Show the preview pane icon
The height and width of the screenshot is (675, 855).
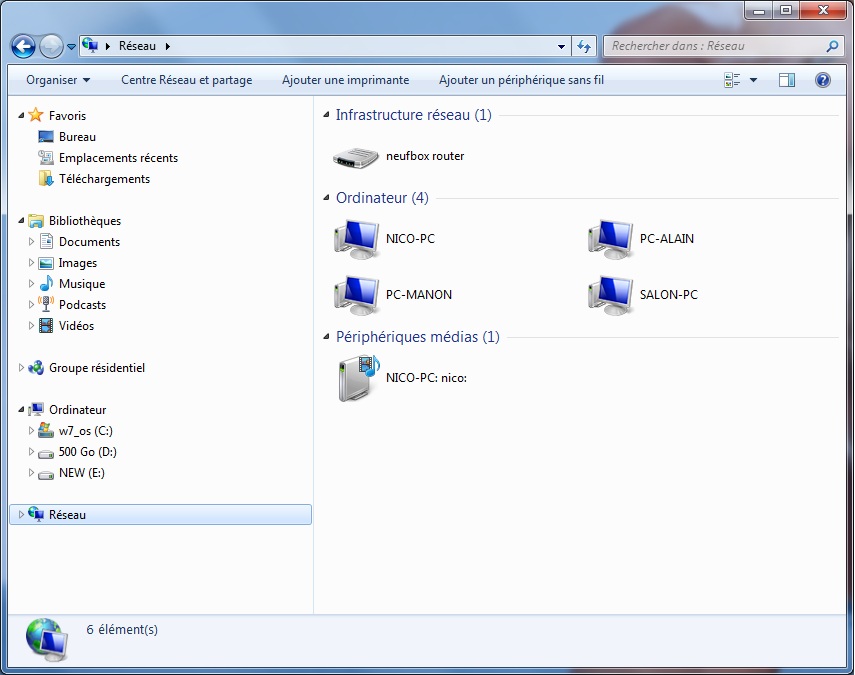(x=788, y=79)
